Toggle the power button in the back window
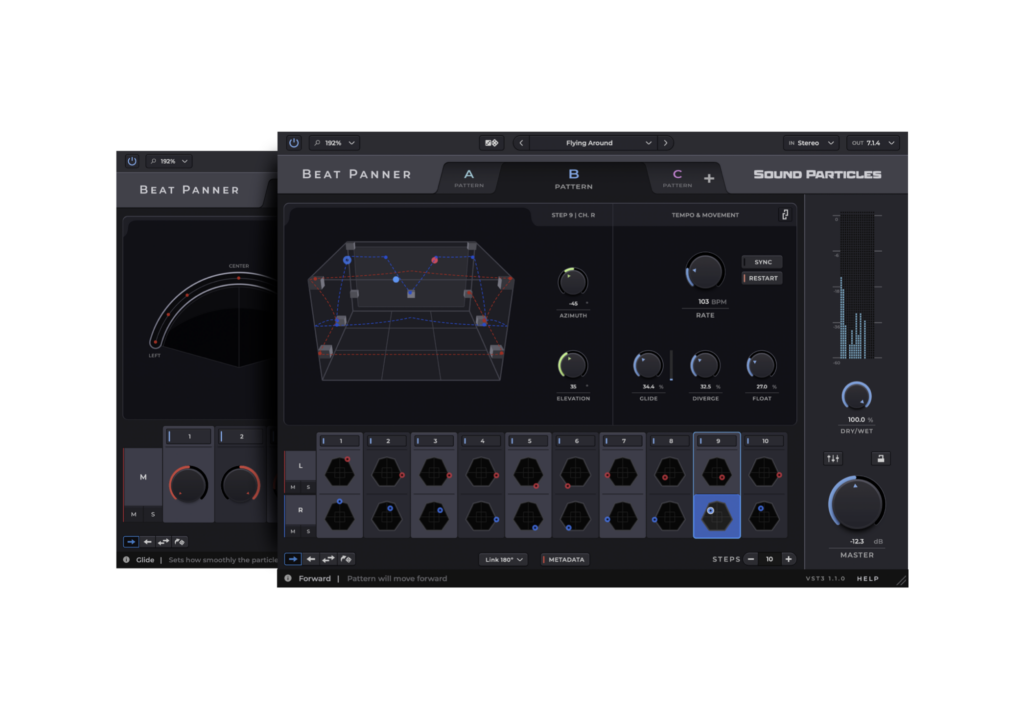 (132, 161)
